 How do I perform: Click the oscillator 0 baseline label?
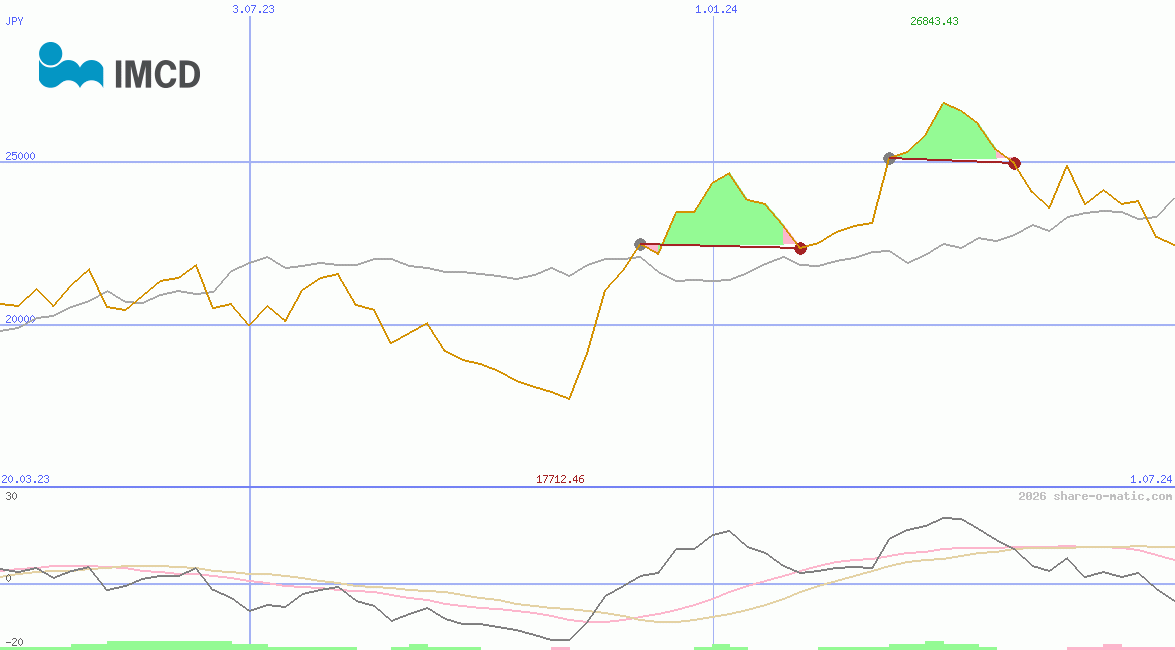(8, 578)
